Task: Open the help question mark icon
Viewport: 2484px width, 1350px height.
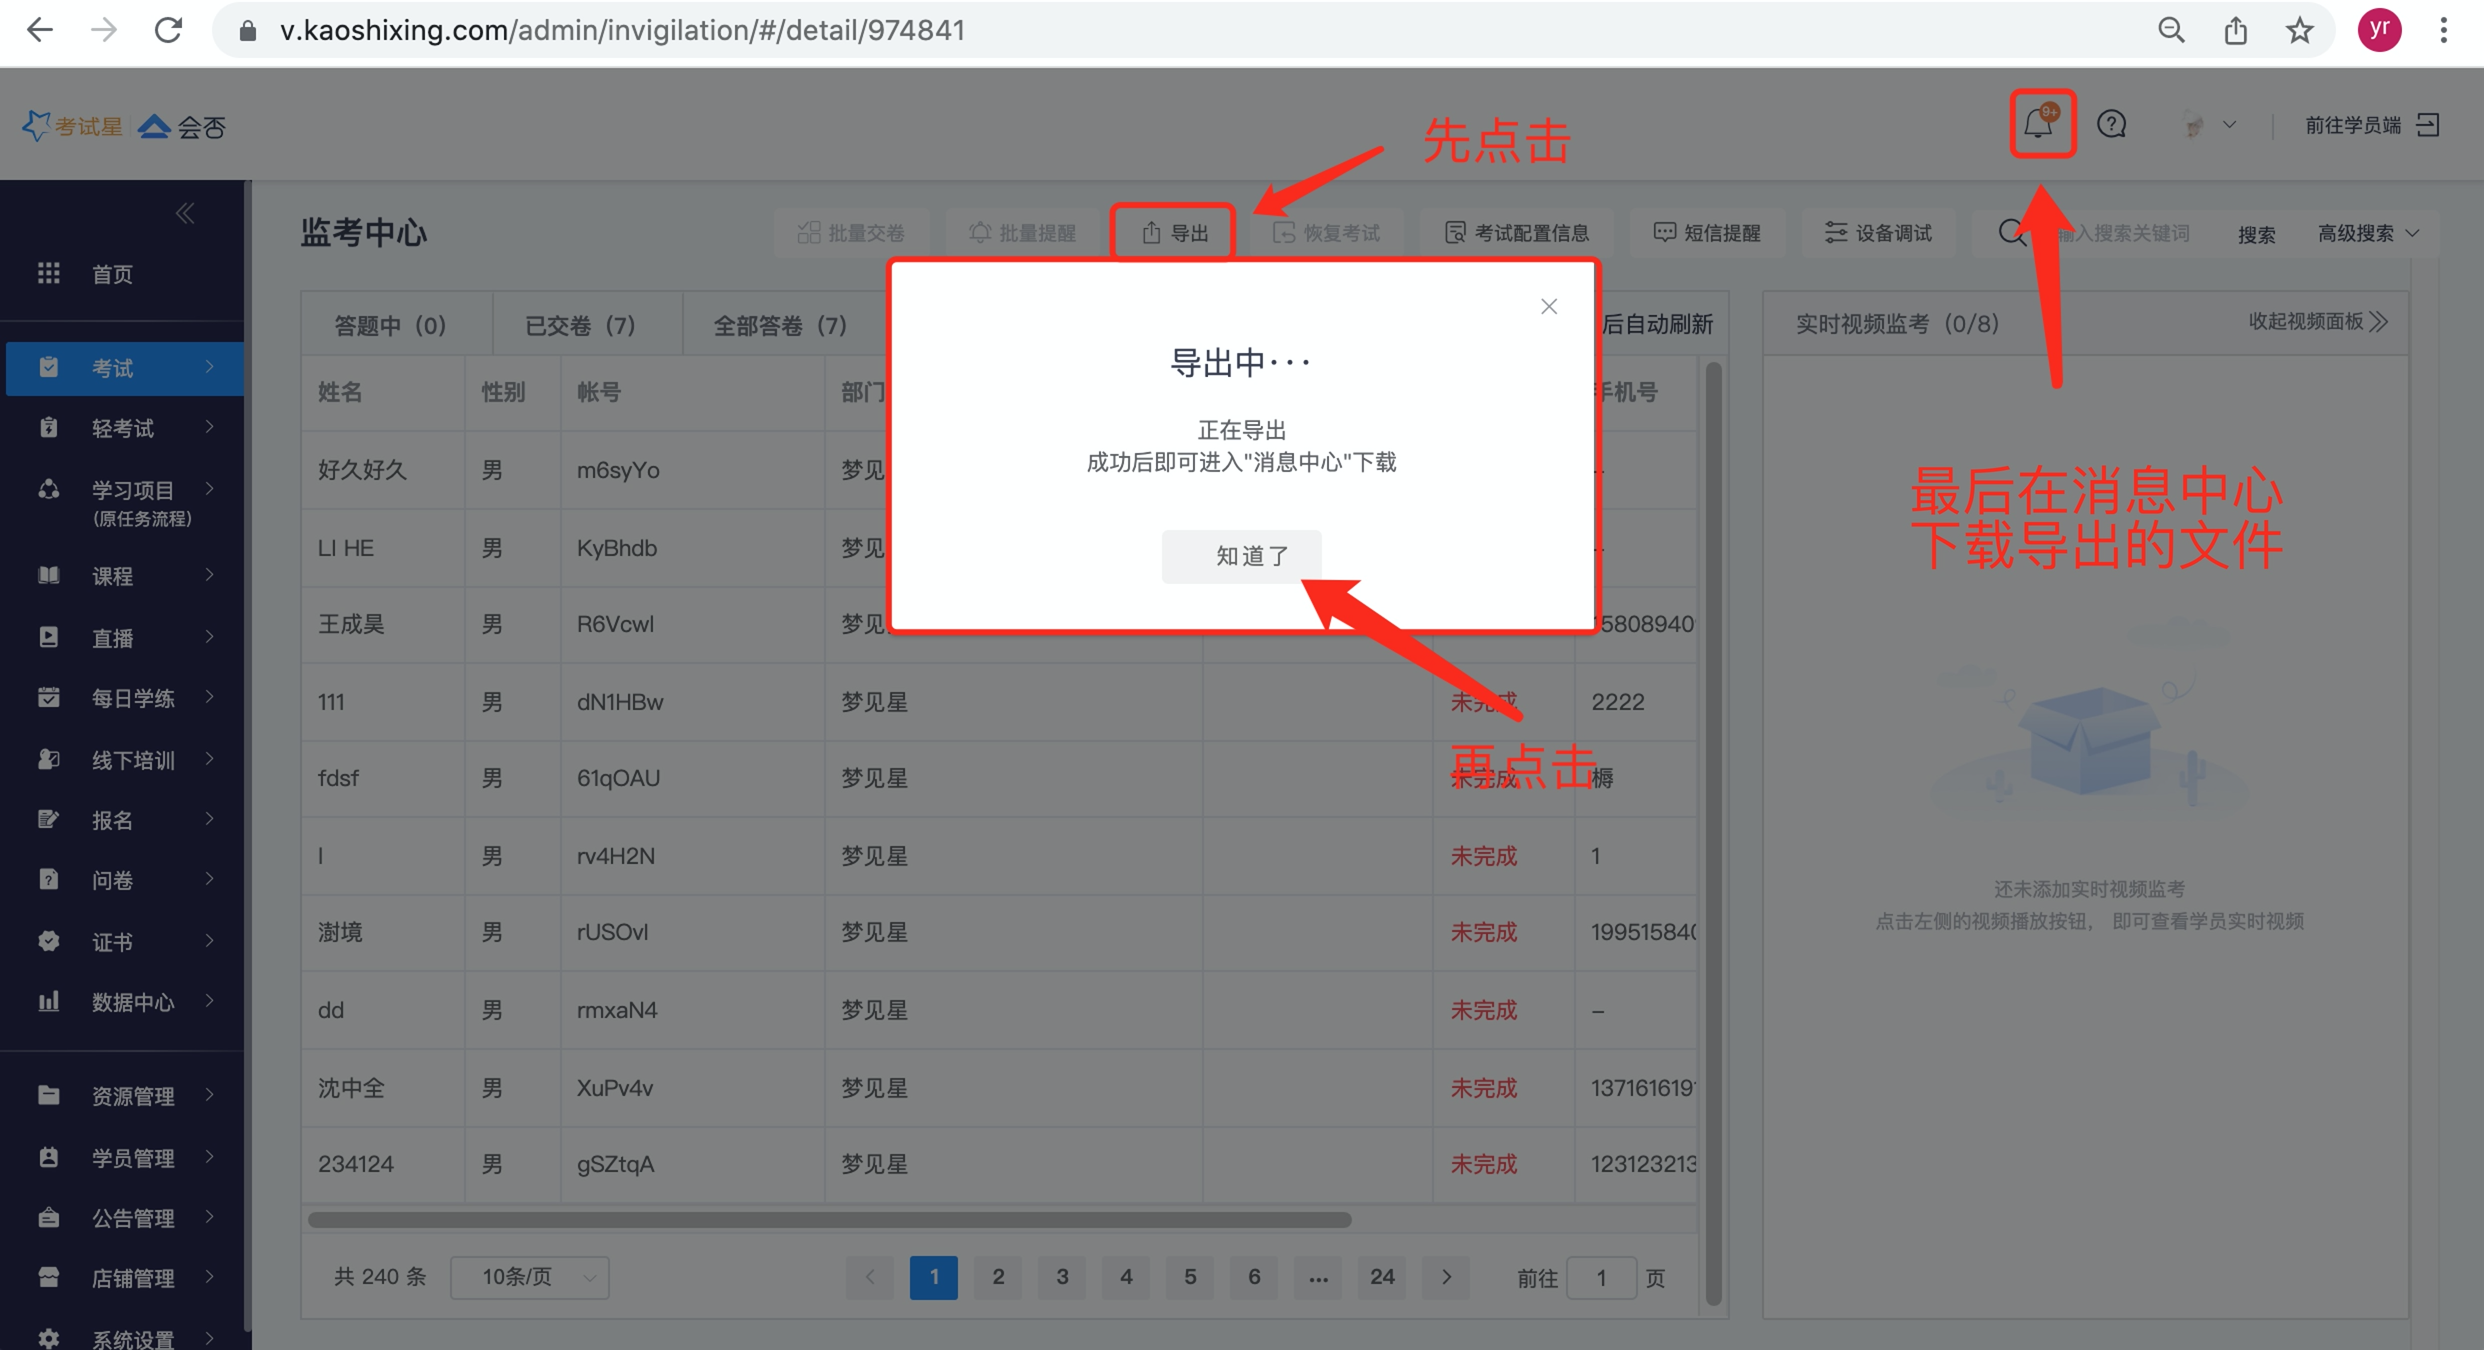Action: click(x=2111, y=124)
